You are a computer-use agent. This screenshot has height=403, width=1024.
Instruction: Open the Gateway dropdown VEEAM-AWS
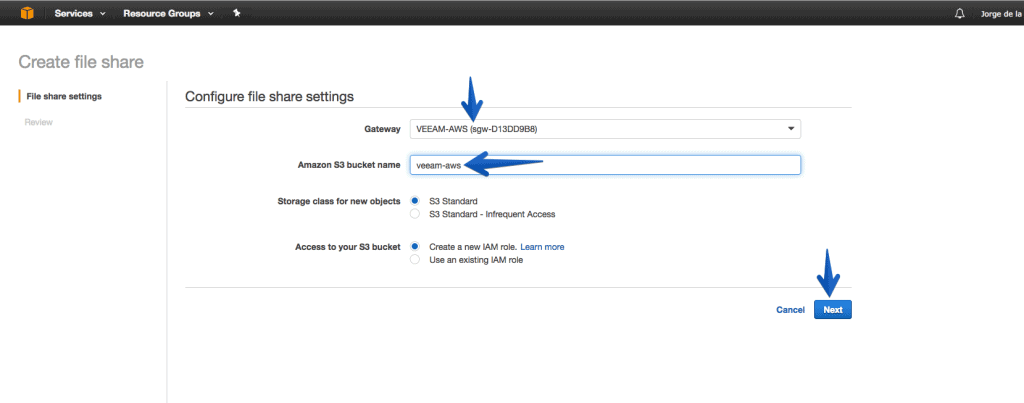[x=605, y=129]
